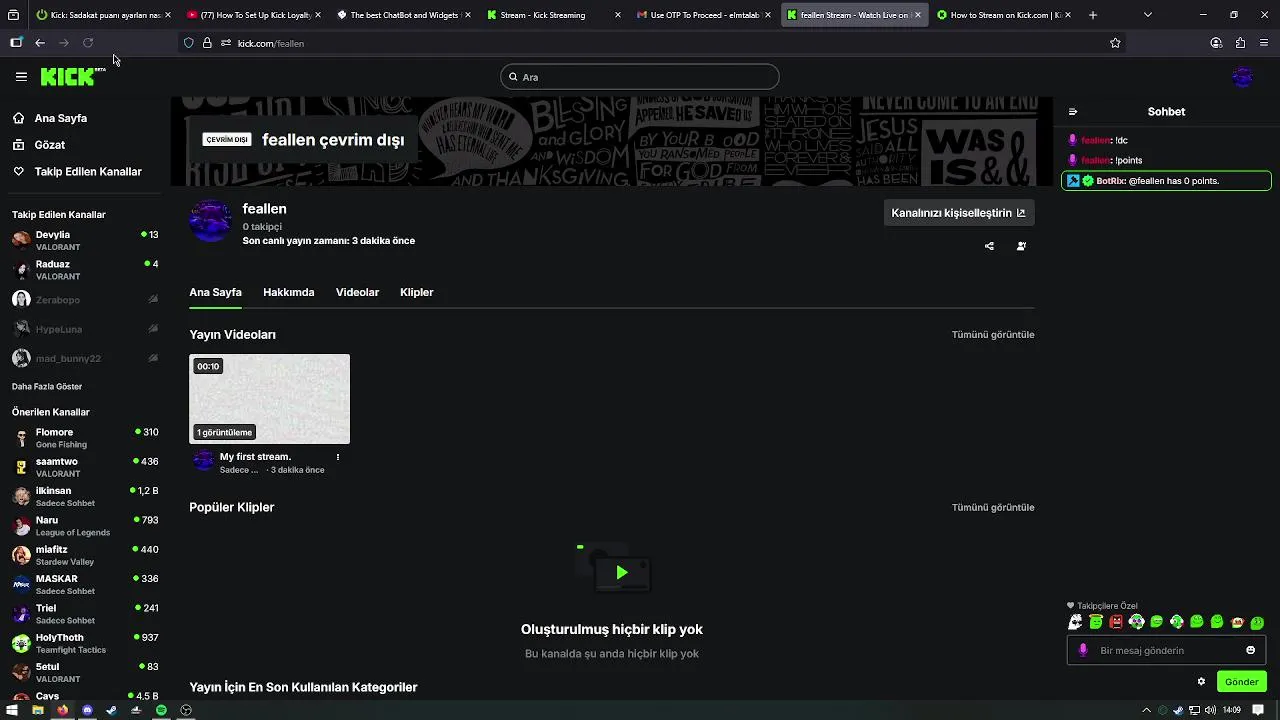The width and height of the screenshot is (1280, 720).
Task: Expand Daha Fazla Göster followed channels
Action: pyautogui.click(x=47, y=387)
